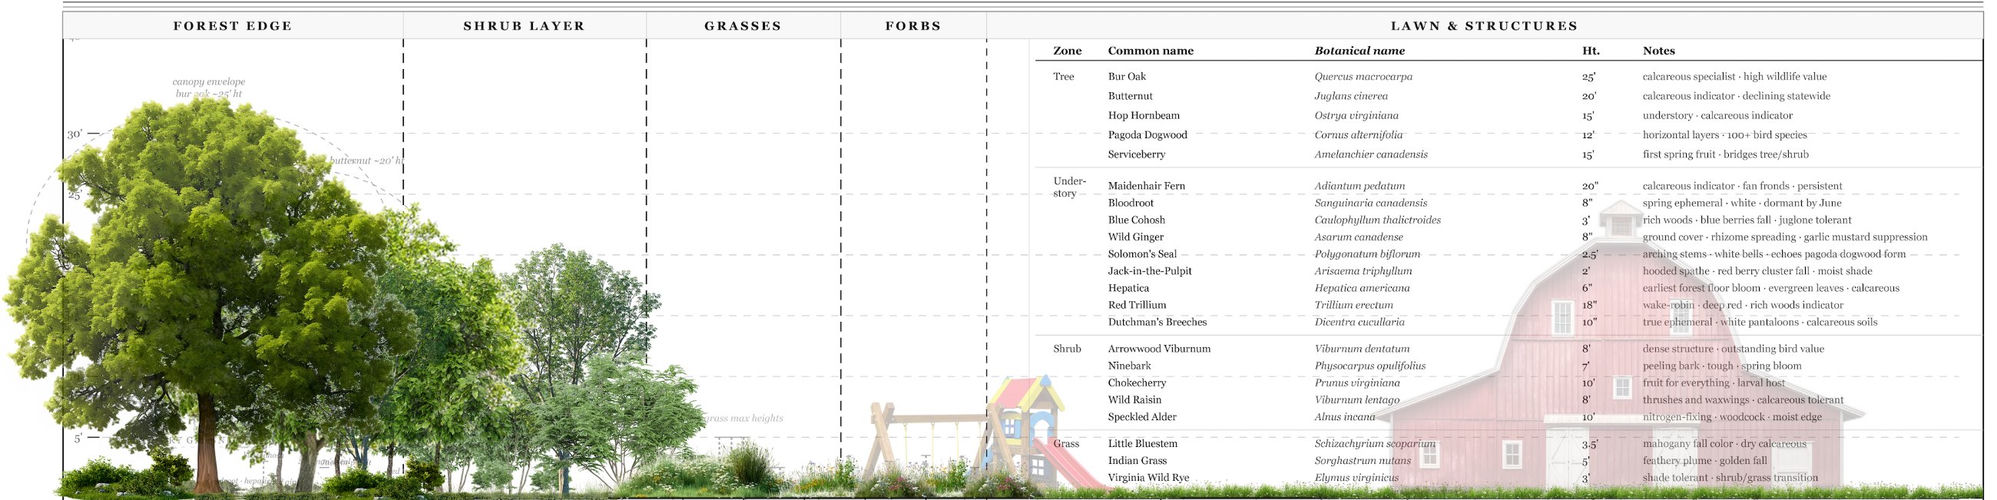The width and height of the screenshot is (1997, 500).
Task: Select botanical name Viburnum dentatum
Action: coord(1361,349)
